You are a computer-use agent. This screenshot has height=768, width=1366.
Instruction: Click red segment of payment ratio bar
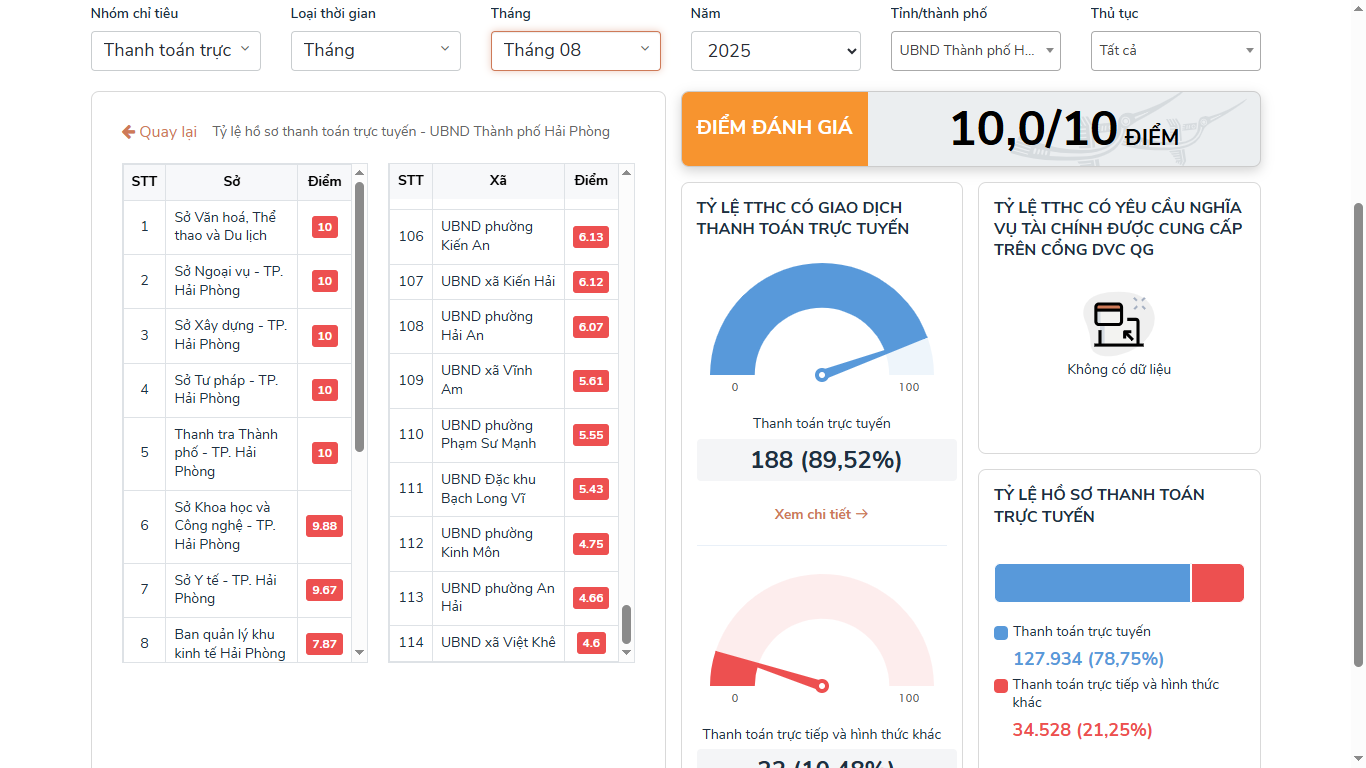point(1217,583)
